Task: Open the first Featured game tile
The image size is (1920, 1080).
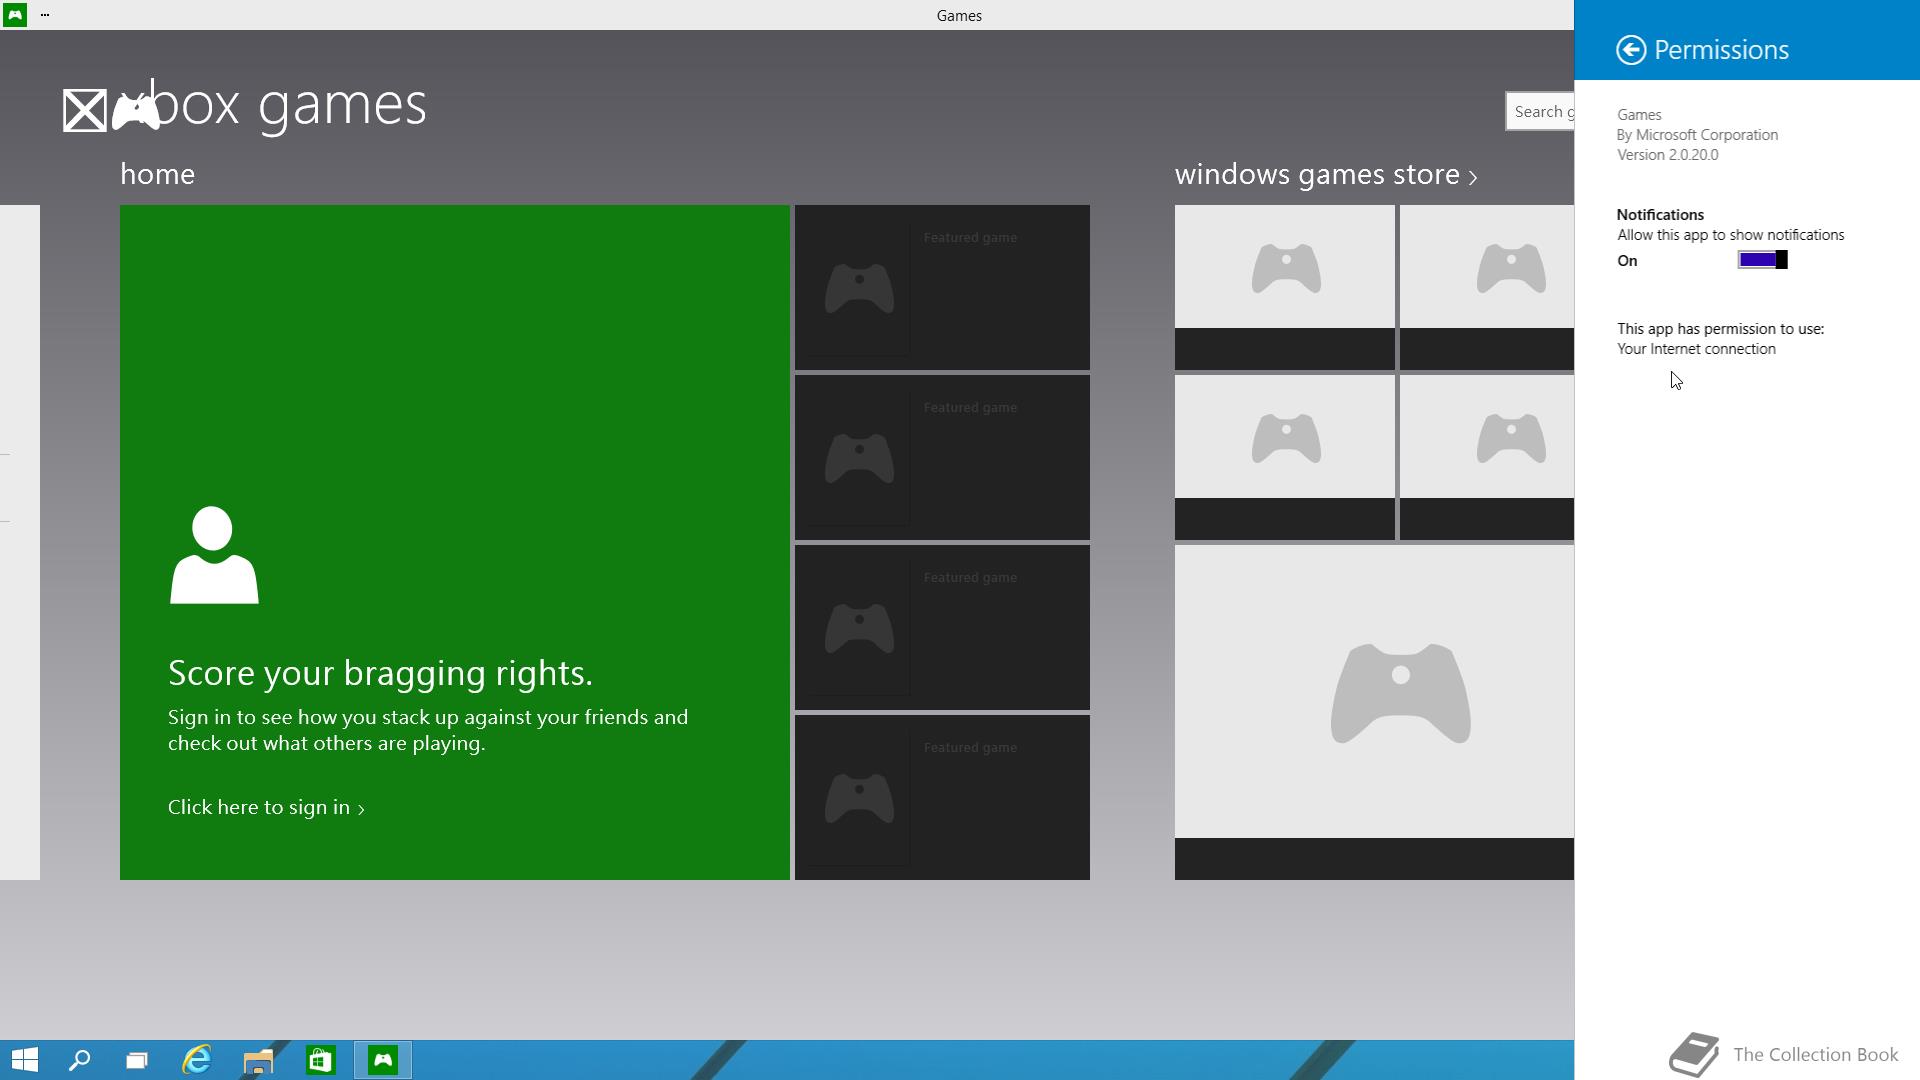Action: point(942,287)
